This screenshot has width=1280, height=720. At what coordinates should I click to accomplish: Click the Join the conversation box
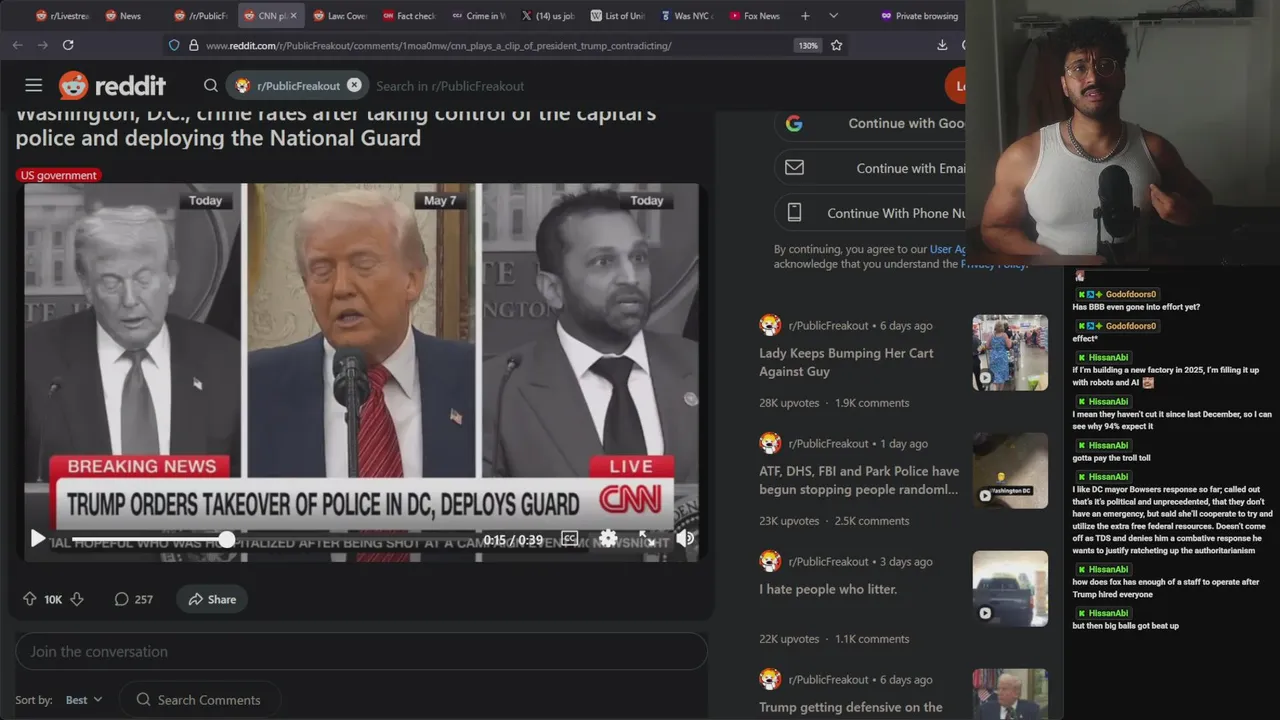(361, 651)
